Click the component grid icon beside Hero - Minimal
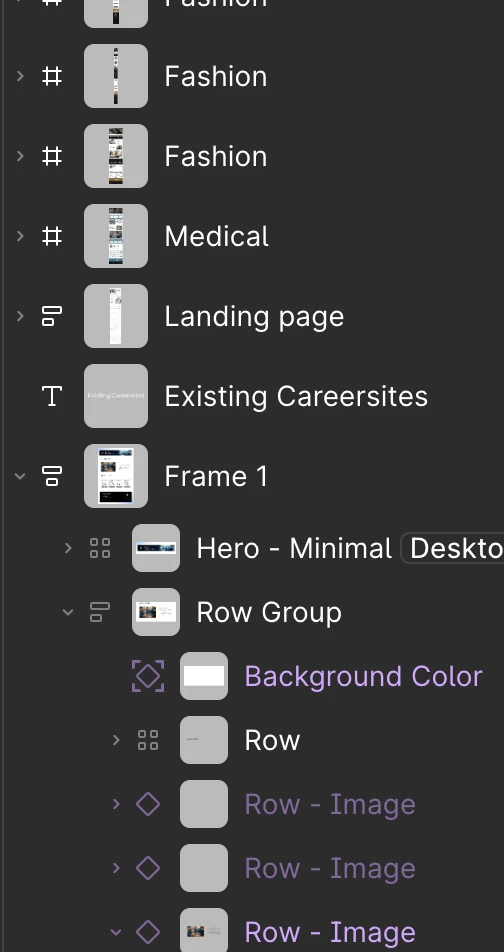Viewport: 504px width, 952px height. coord(100,548)
